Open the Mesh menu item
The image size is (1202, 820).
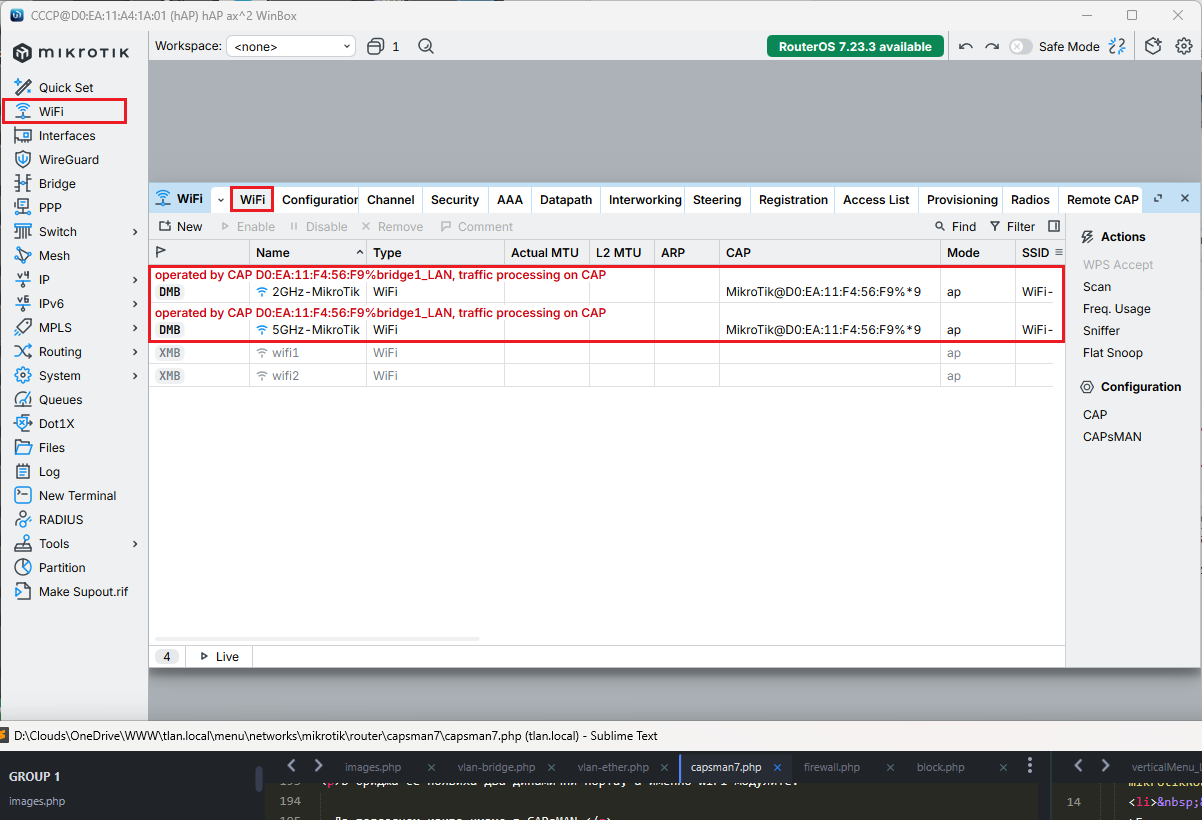[x=54, y=255]
